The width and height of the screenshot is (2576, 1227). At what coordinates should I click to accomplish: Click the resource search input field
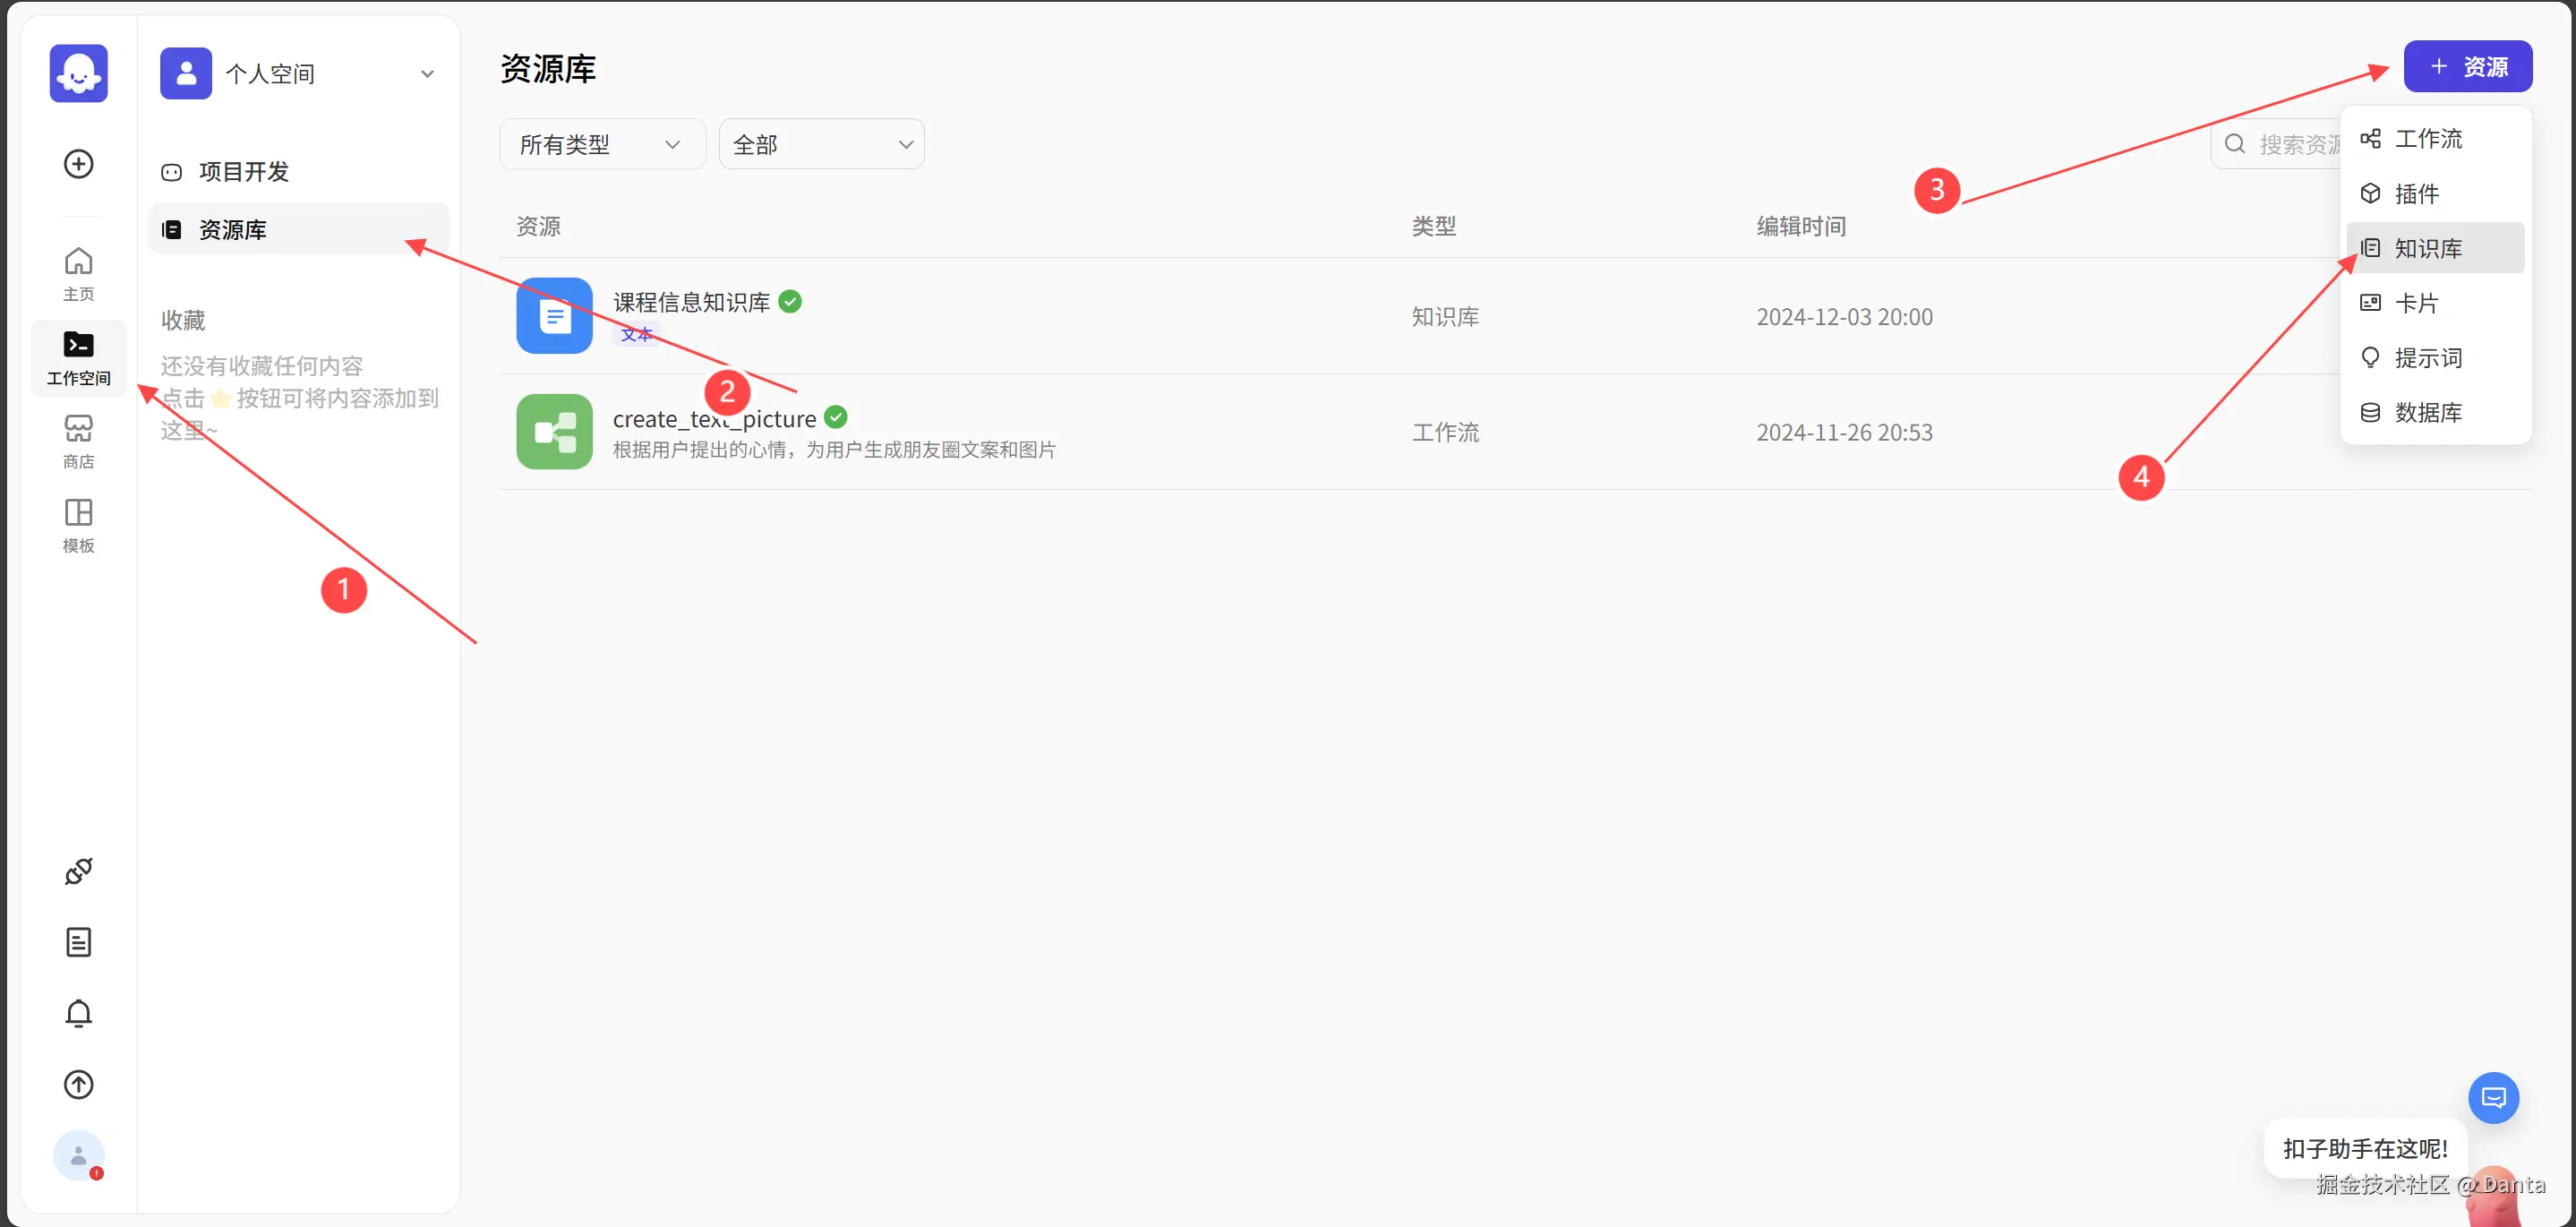(x=2300, y=143)
